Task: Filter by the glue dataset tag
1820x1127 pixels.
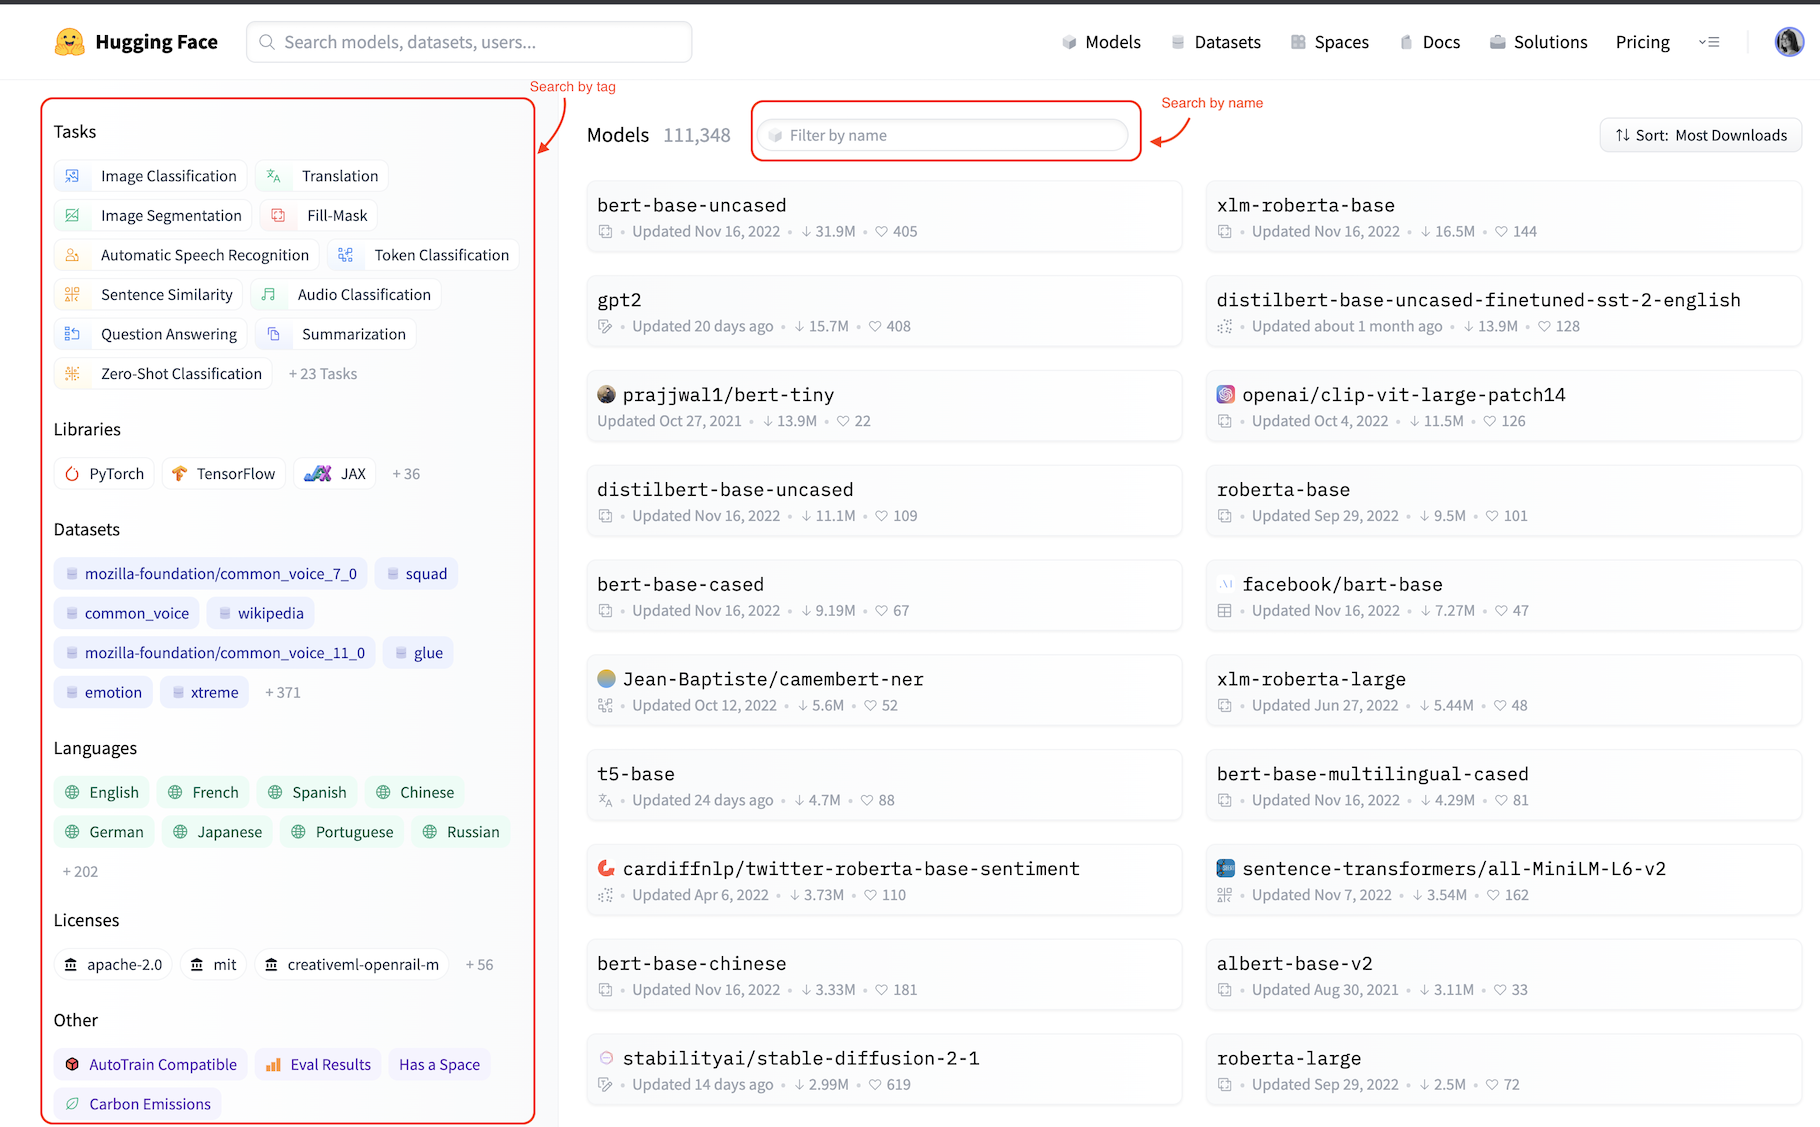Action: pyautogui.click(x=418, y=652)
